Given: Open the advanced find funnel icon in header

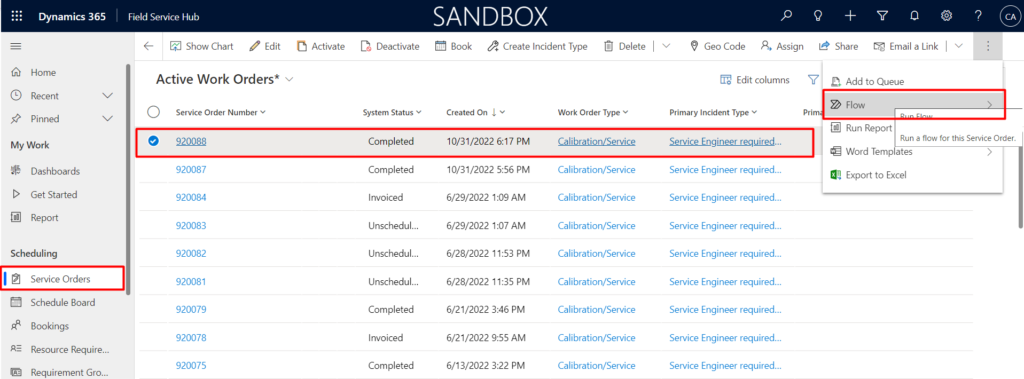Looking at the screenshot, I should pyautogui.click(x=882, y=16).
